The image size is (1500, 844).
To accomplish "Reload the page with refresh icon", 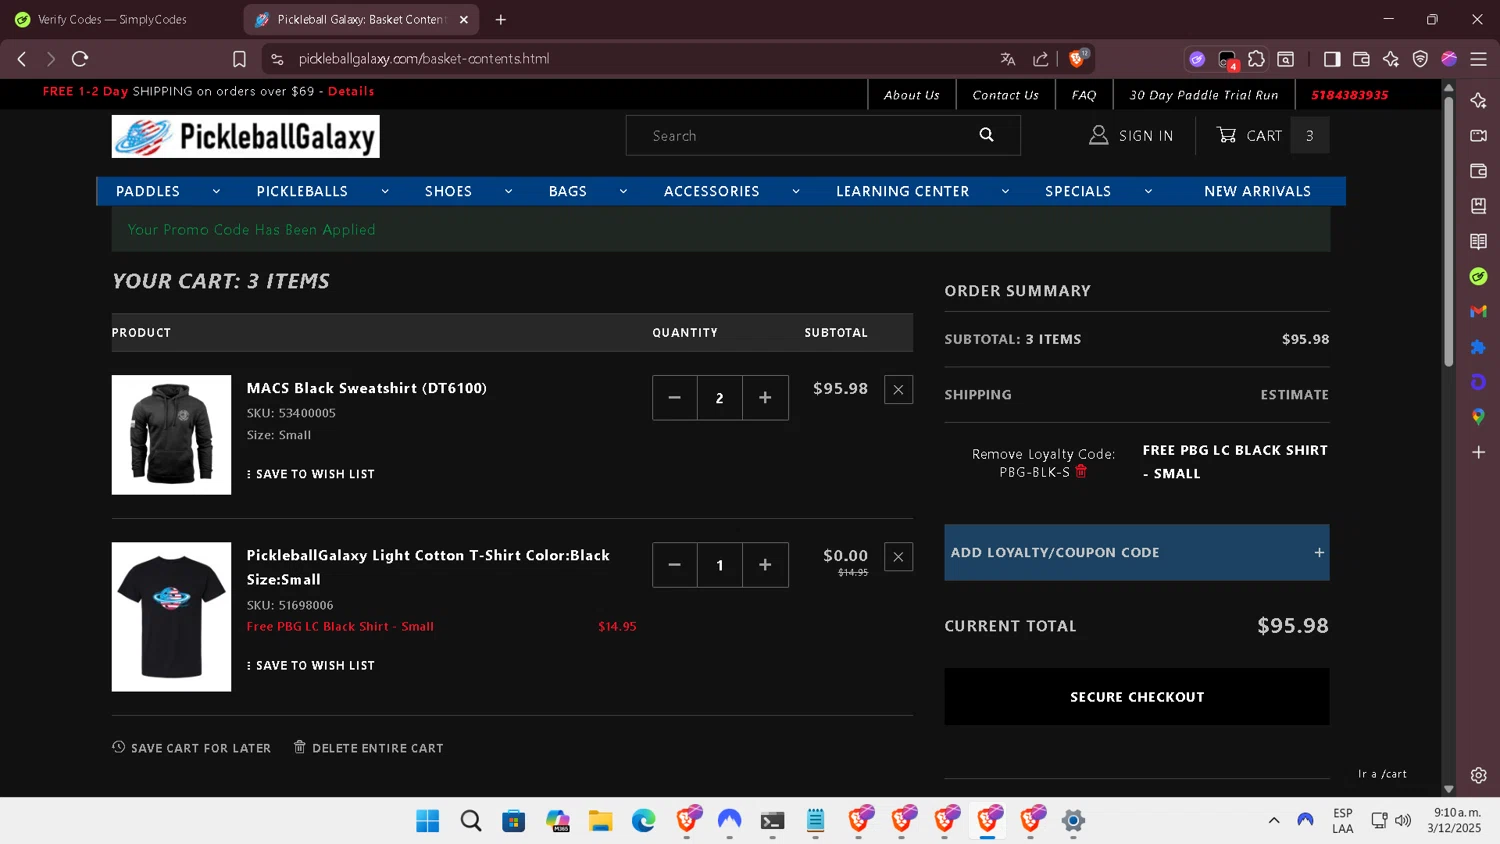I will (80, 59).
